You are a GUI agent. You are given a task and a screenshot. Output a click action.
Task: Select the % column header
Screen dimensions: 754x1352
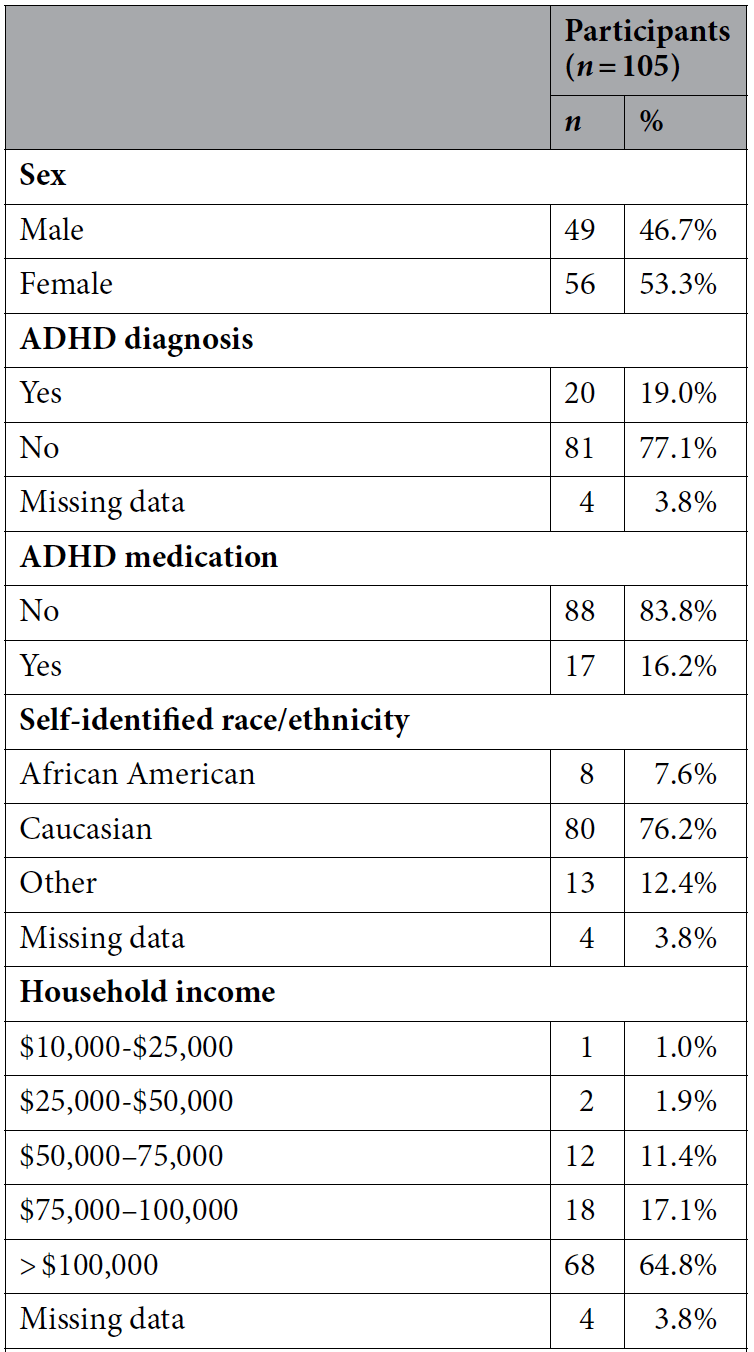tap(652, 122)
